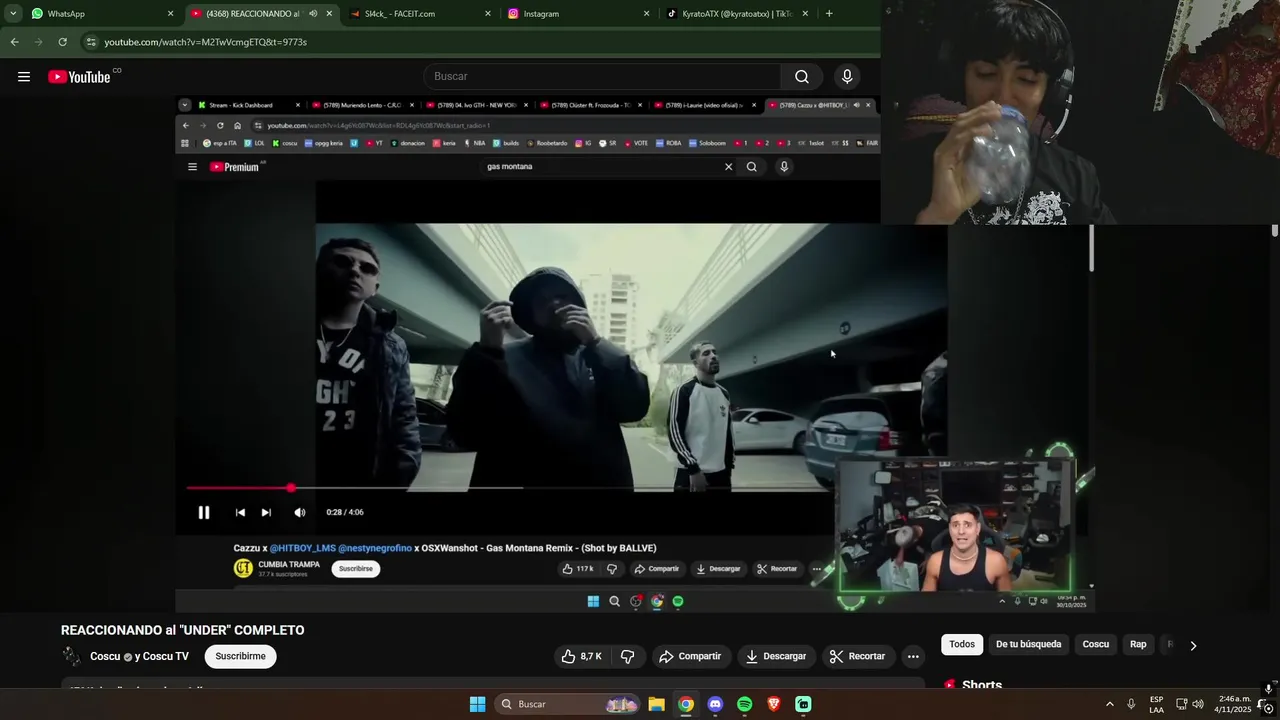The height and width of the screenshot is (720, 1280).
Task: Switch to Chrome in the taskbar
Action: [x=686, y=704]
